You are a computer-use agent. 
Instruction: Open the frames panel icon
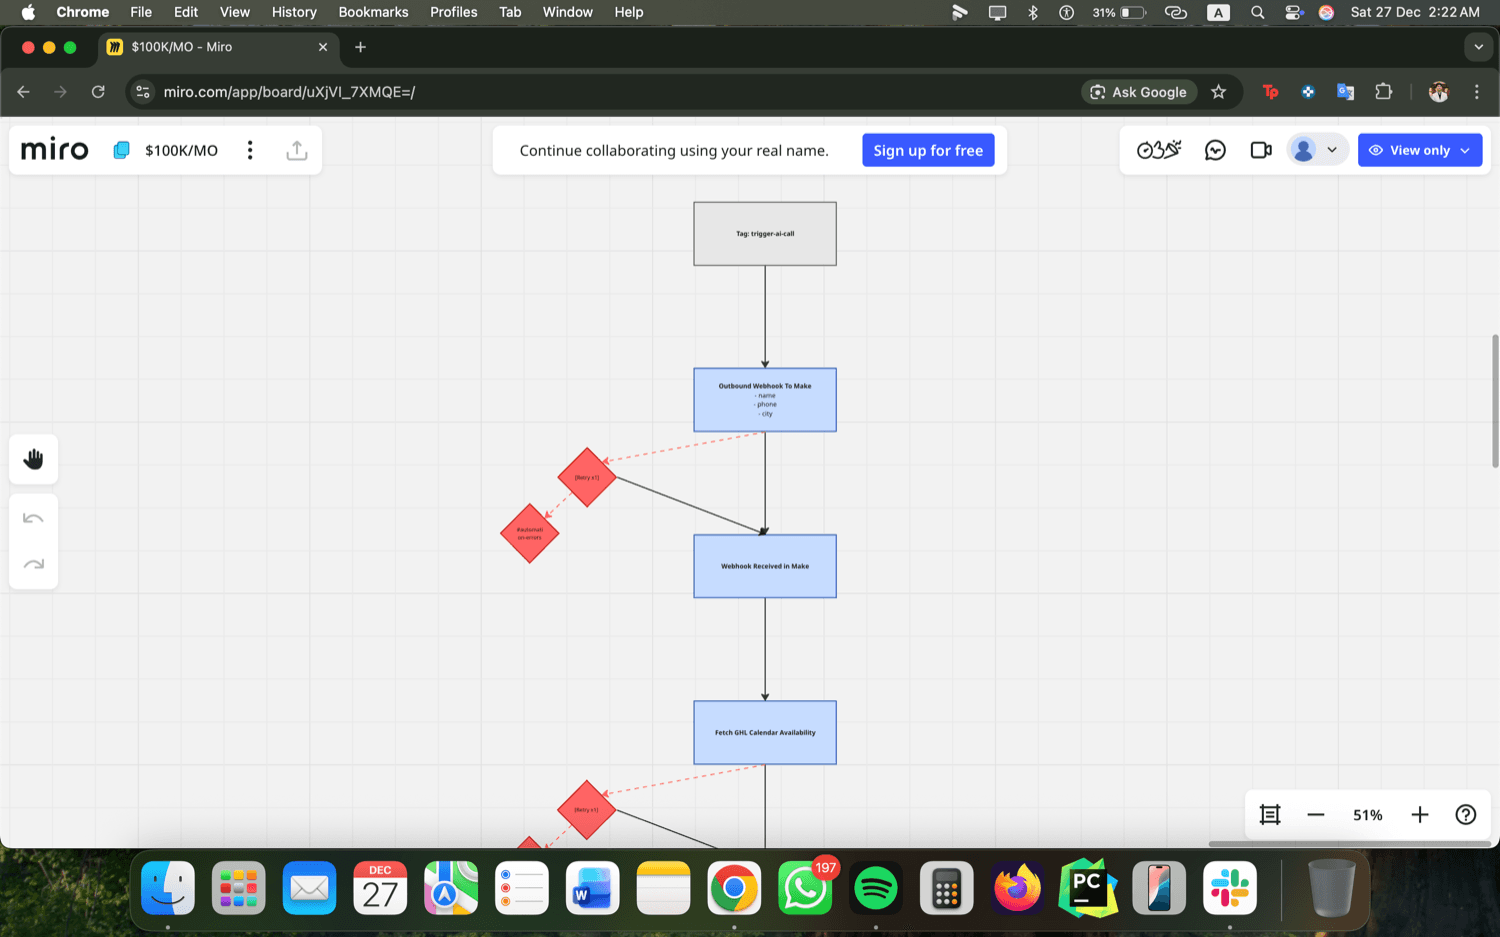[x=1270, y=815]
